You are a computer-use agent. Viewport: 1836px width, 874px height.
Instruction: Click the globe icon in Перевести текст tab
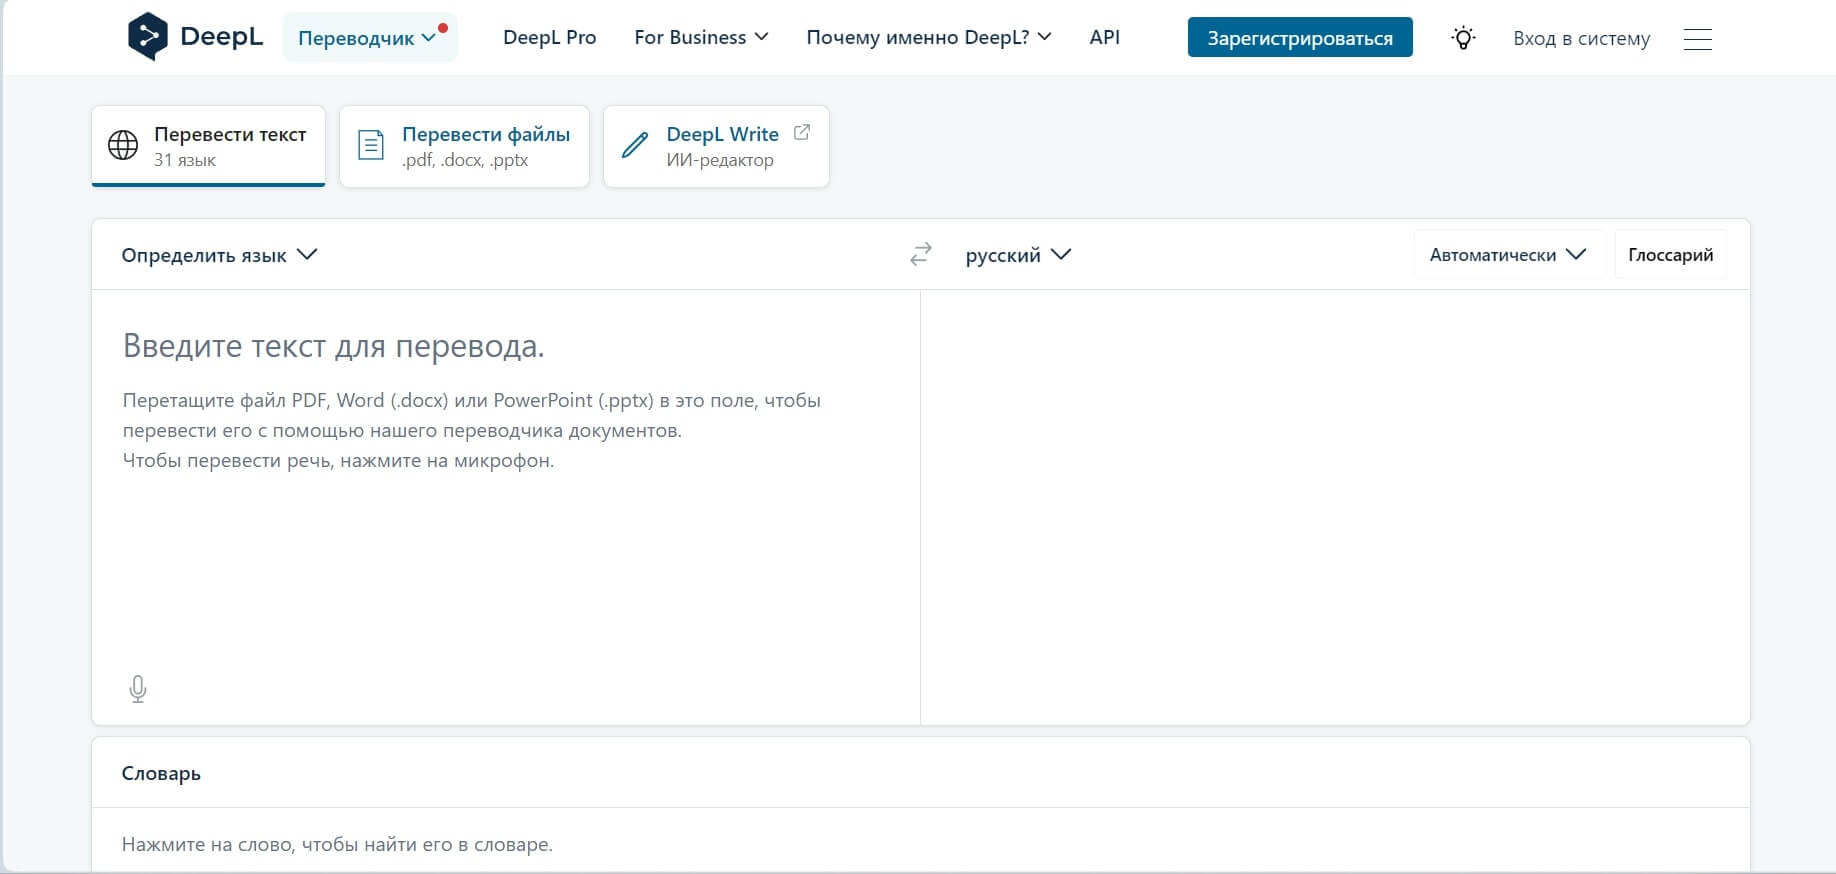tap(123, 145)
